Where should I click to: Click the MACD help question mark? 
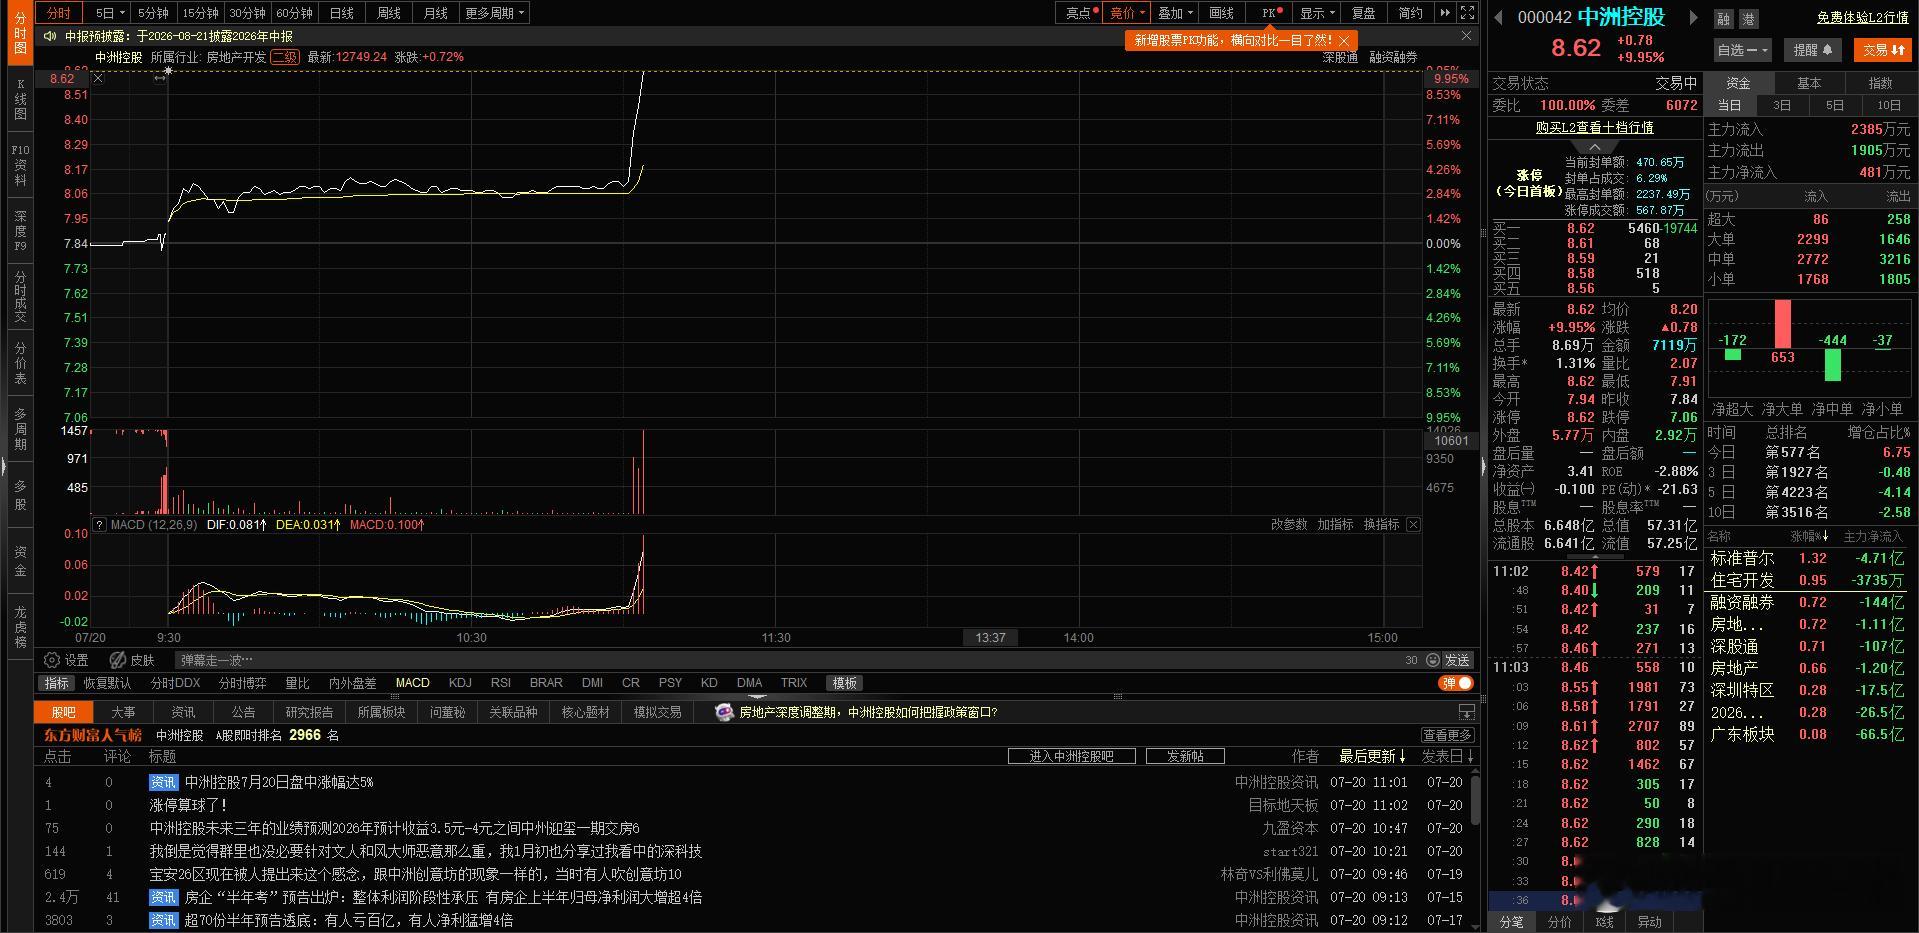coord(99,524)
